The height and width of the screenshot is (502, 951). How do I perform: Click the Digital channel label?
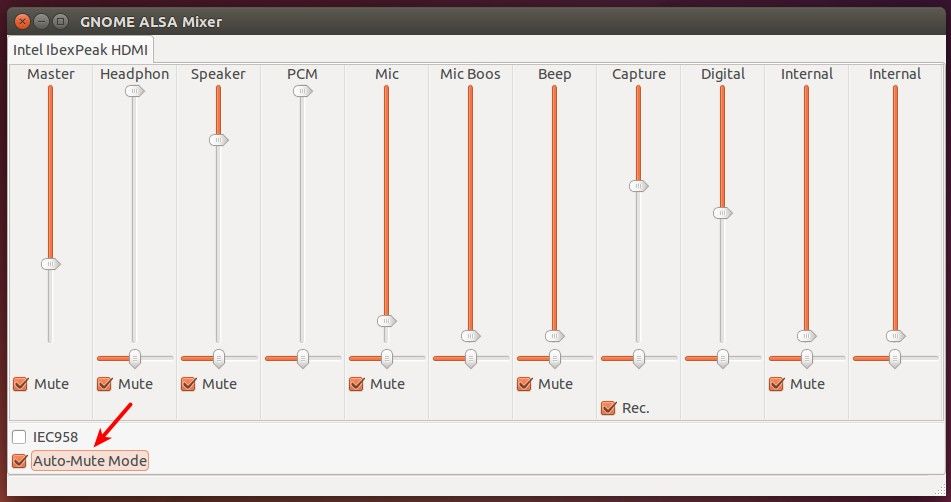tap(723, 74)
